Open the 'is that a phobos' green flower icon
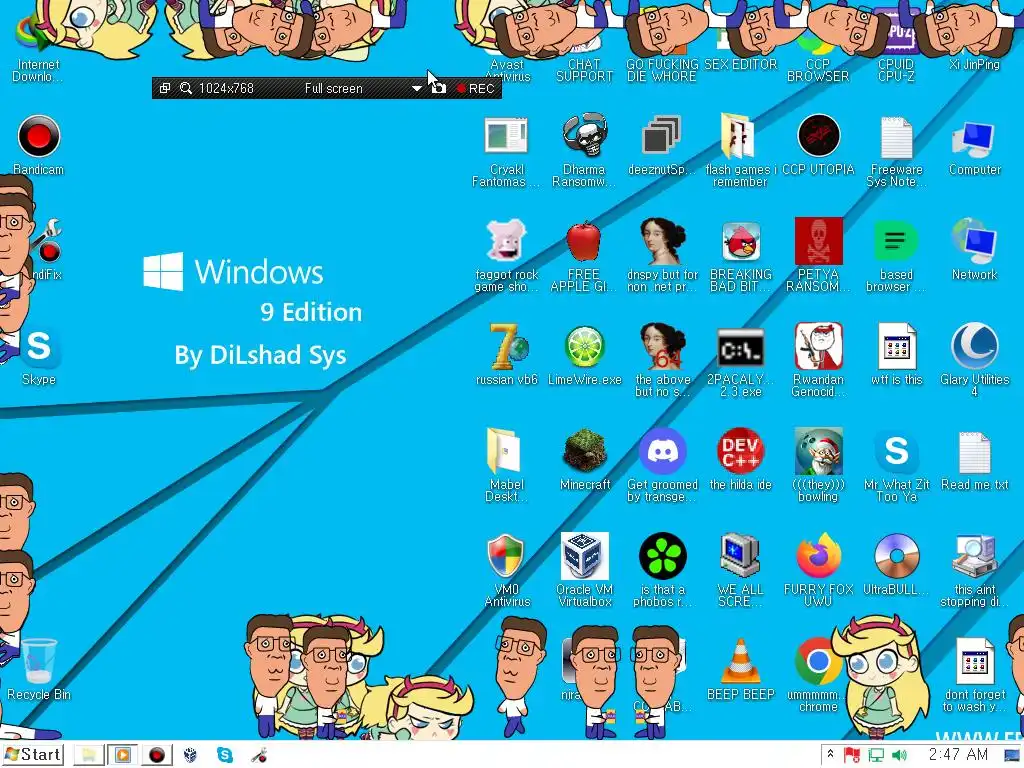The image size is (1024, 768). pos(662,556)
